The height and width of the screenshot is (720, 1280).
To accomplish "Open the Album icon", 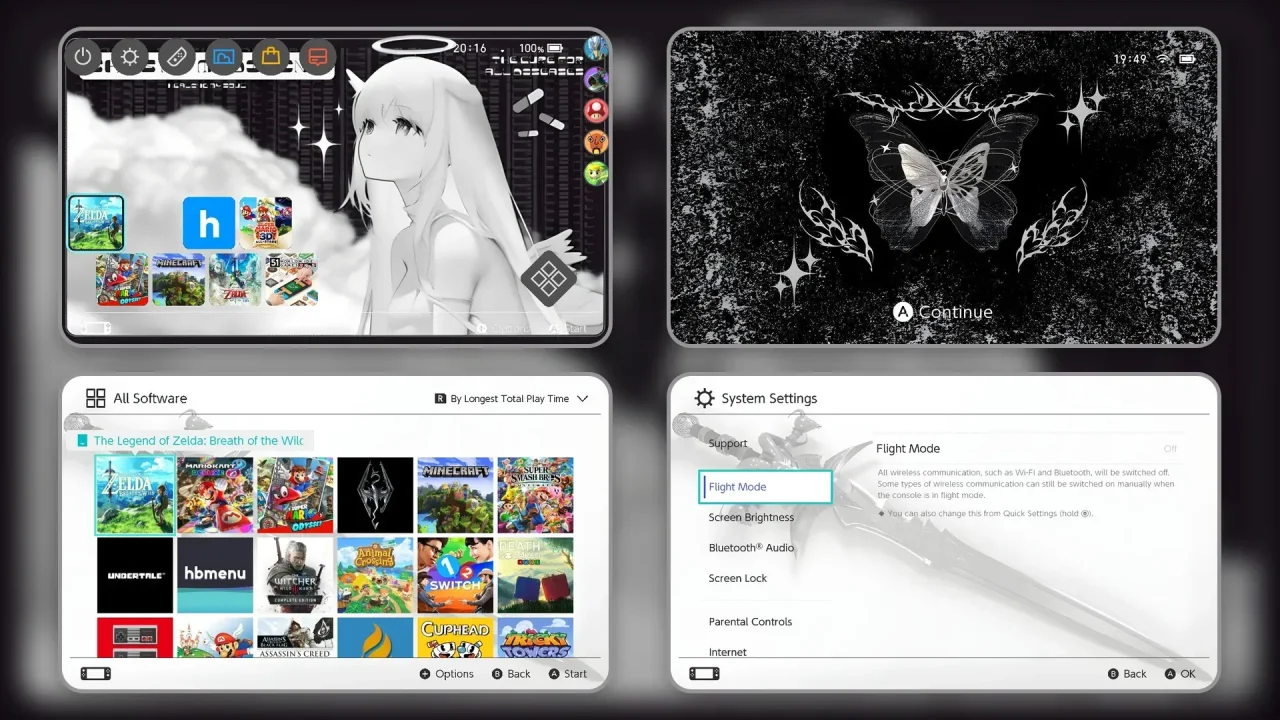I will click(x=224, y=57).
